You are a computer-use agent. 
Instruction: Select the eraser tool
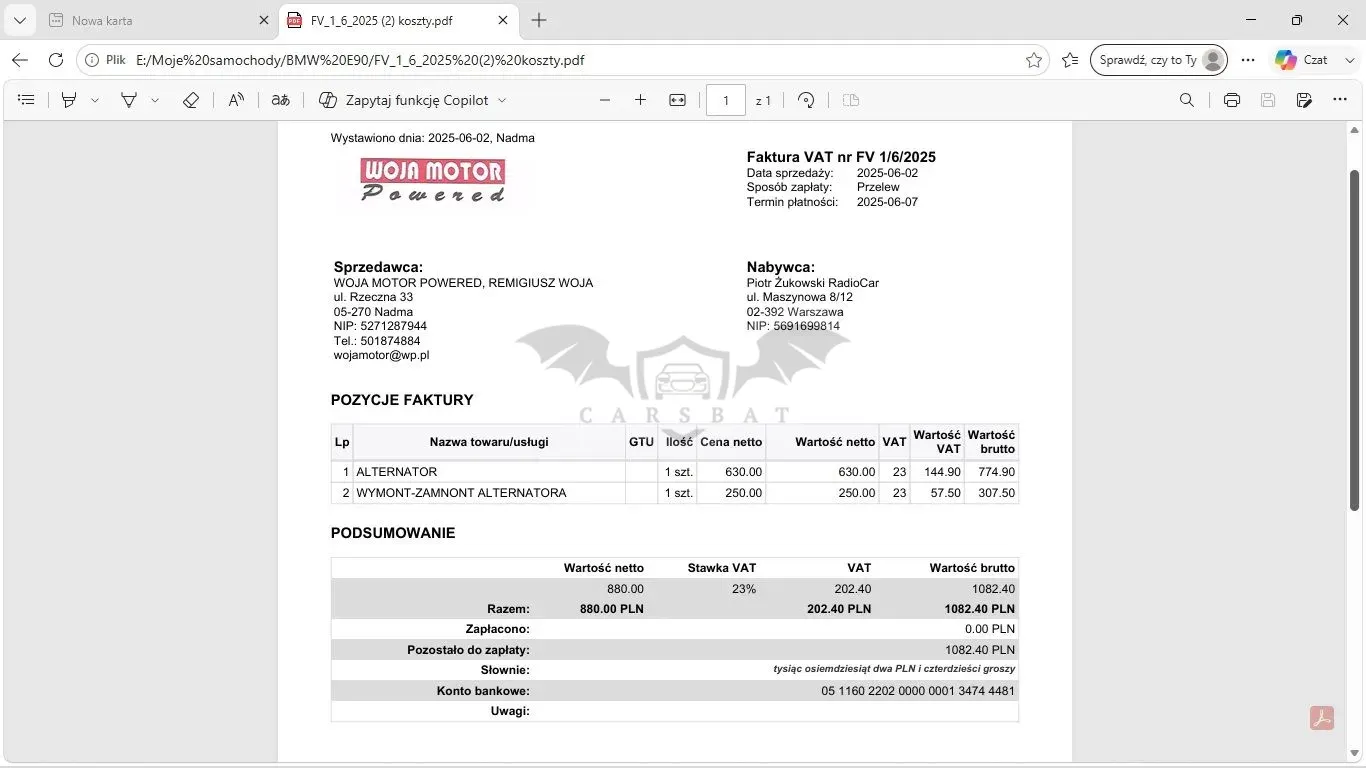tap(191, 100)
